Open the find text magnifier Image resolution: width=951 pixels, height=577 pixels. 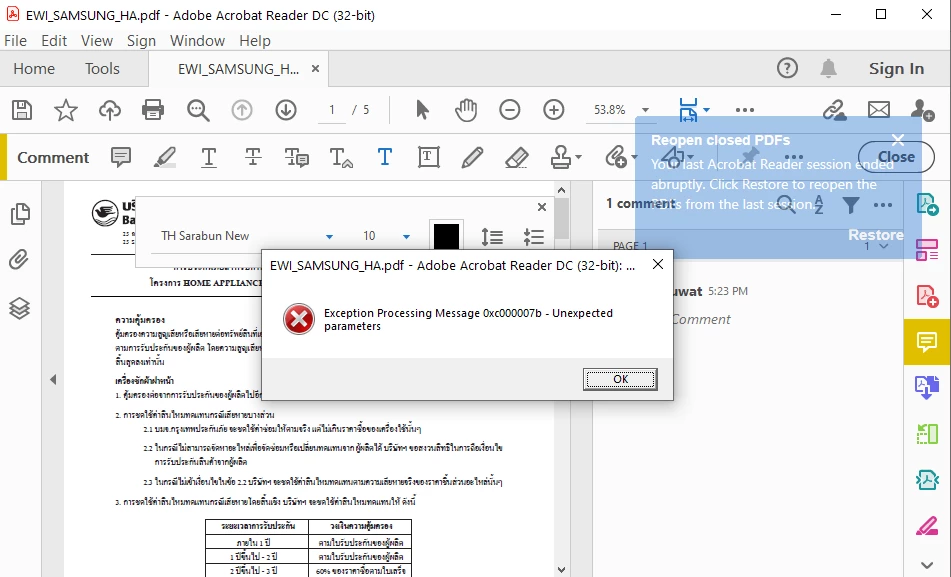(198, 110)
